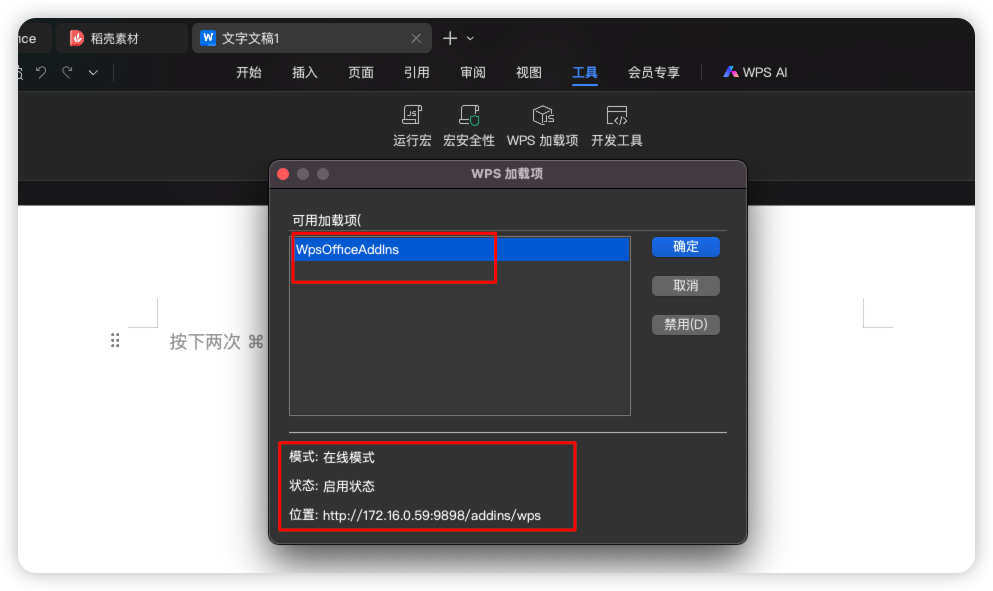Close the 文字文稿1 document tab
The height and width of the screenshot is (591, 993).
coord(416,39)
